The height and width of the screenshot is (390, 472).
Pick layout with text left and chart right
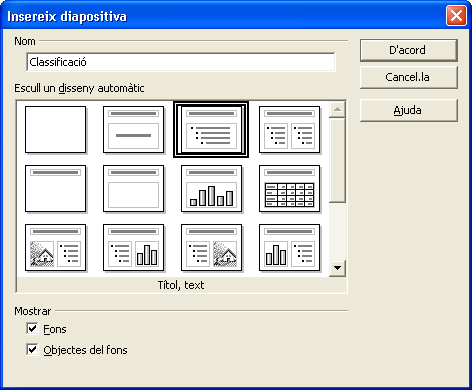coord(133,248)
